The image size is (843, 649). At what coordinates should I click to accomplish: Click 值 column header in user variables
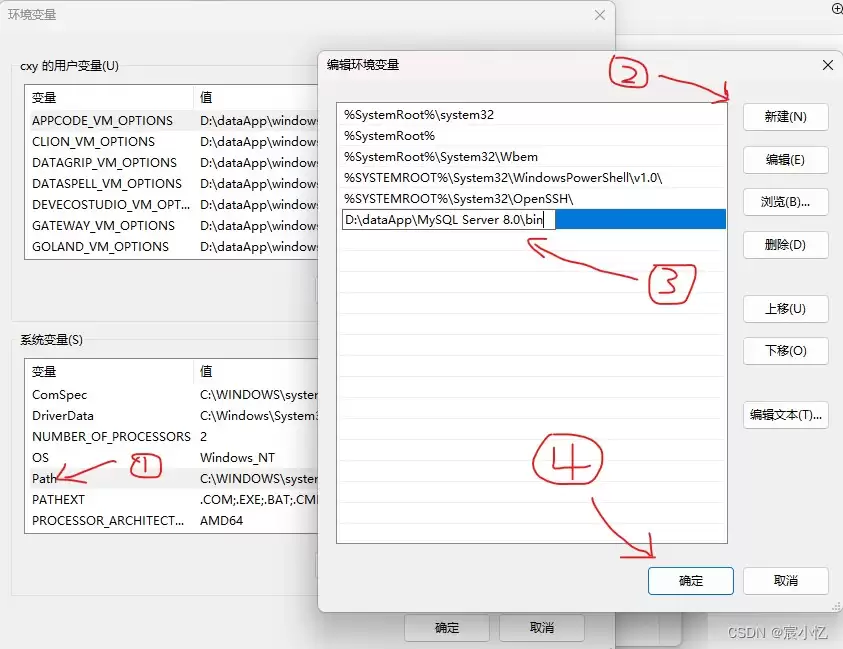(x=256, y=98)
